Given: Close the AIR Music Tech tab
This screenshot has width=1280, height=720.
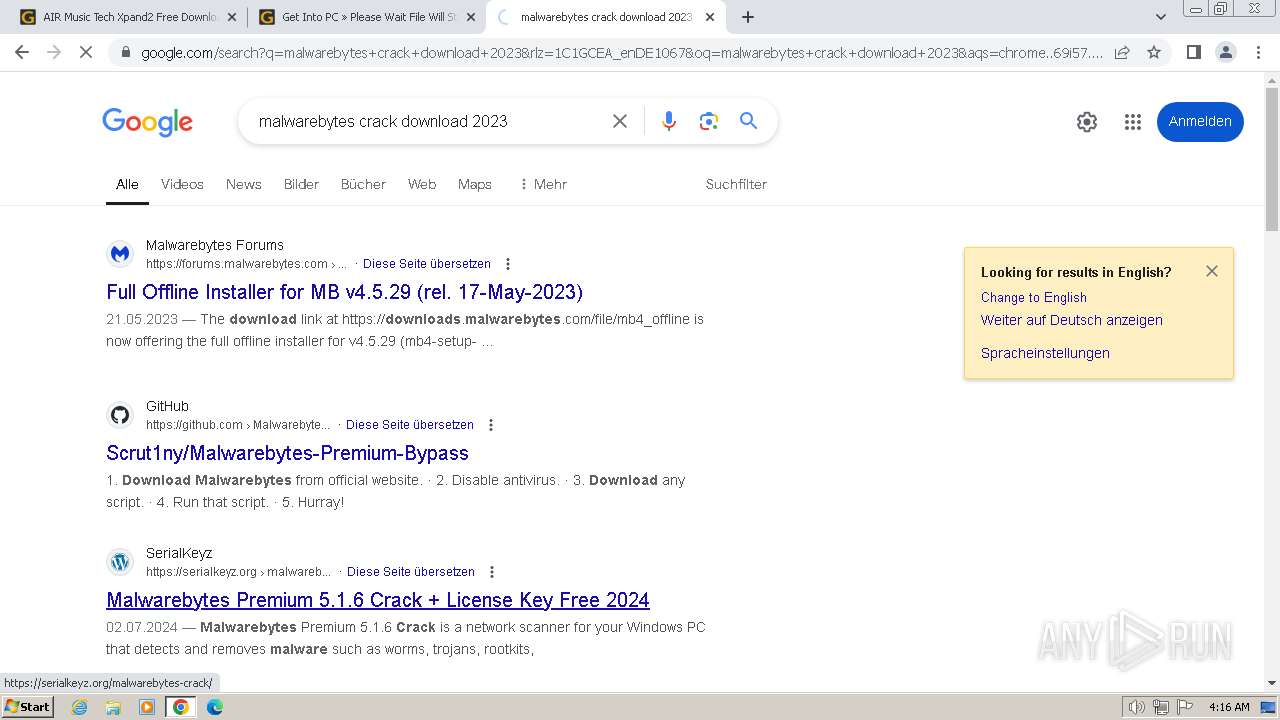Looking at the screenshot, I should click(232, 17).
